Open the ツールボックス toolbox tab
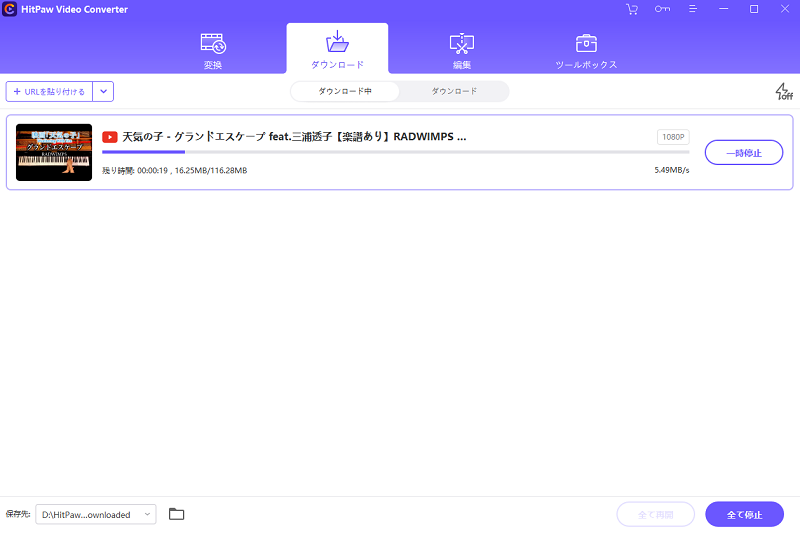This screenshot has height=540, width=800. (x=586, y=51)
